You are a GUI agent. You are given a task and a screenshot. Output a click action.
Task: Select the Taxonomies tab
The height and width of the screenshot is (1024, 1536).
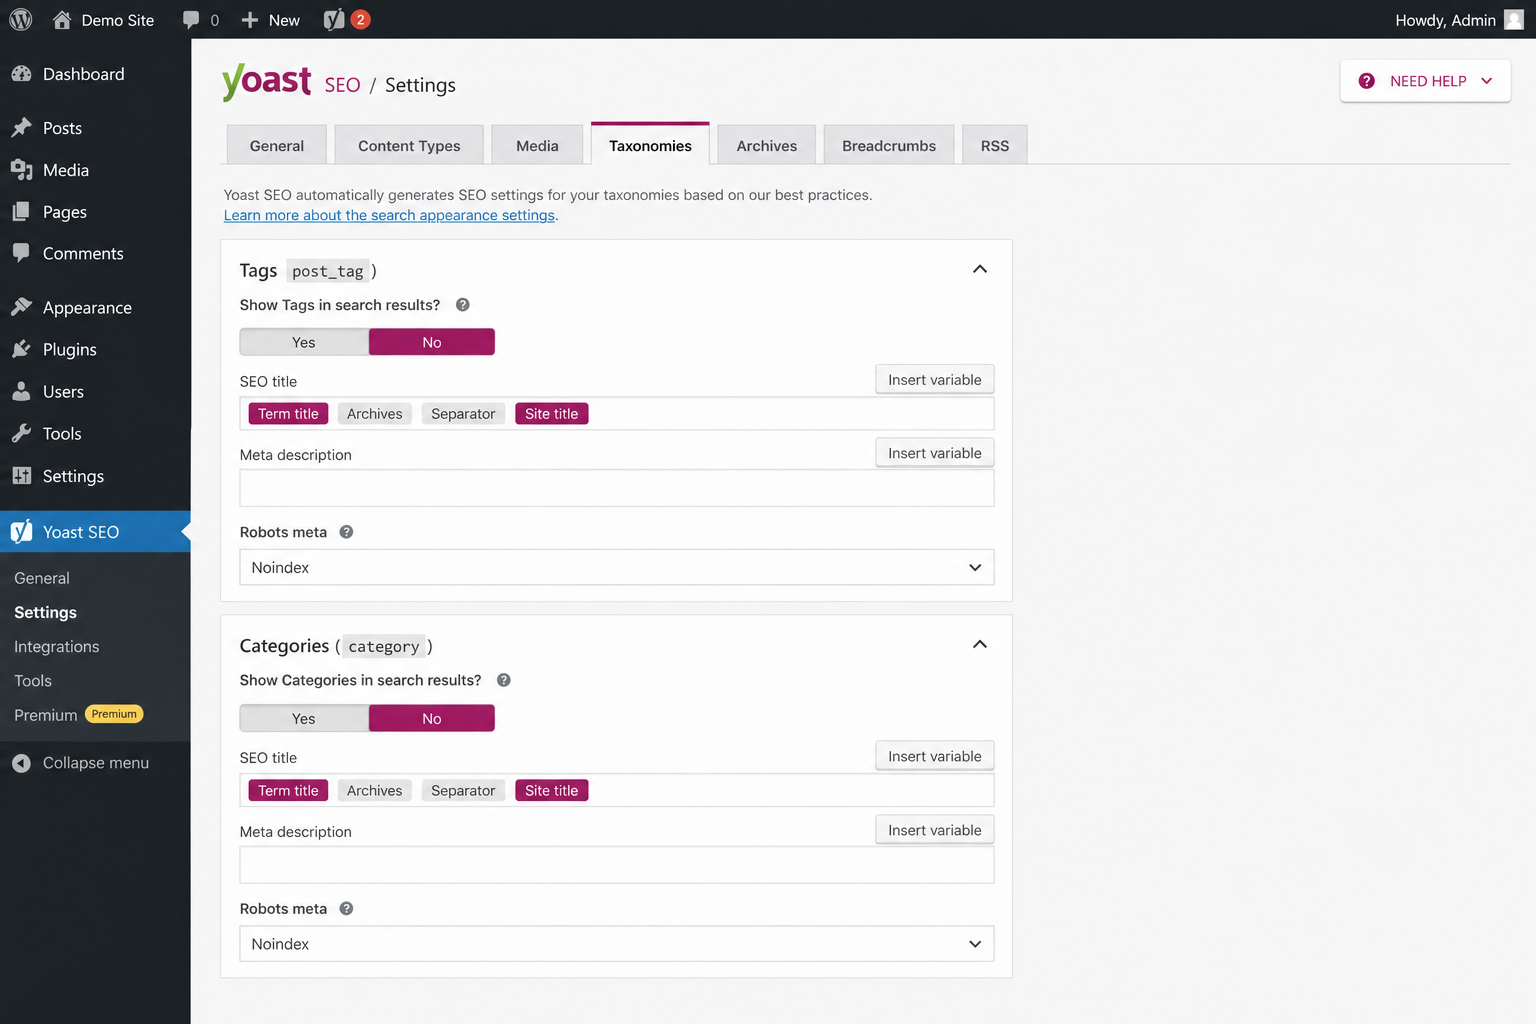tap(650, 144)
